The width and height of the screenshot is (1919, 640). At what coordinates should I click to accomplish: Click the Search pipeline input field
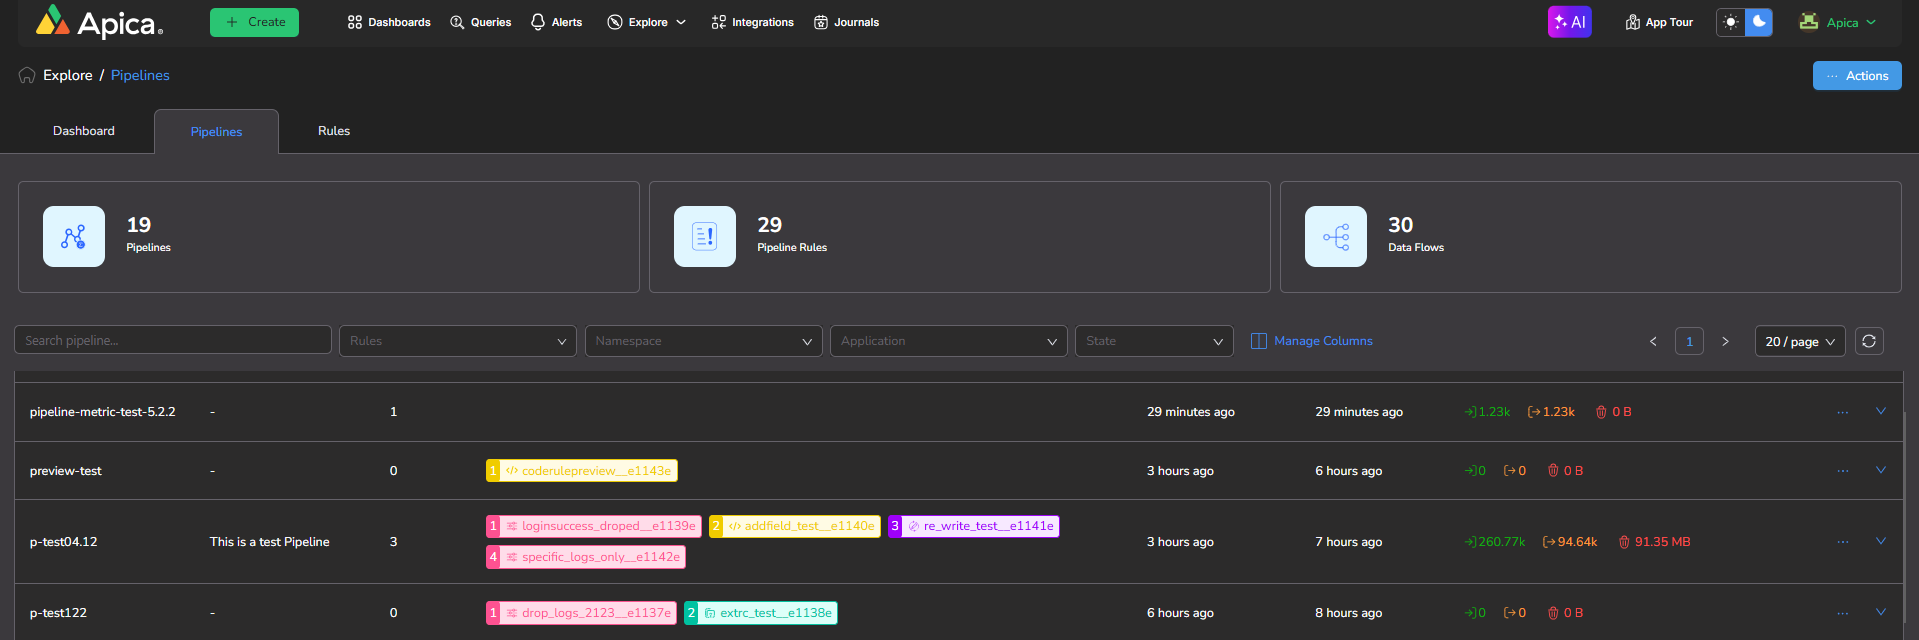click(x=172, y=340)
